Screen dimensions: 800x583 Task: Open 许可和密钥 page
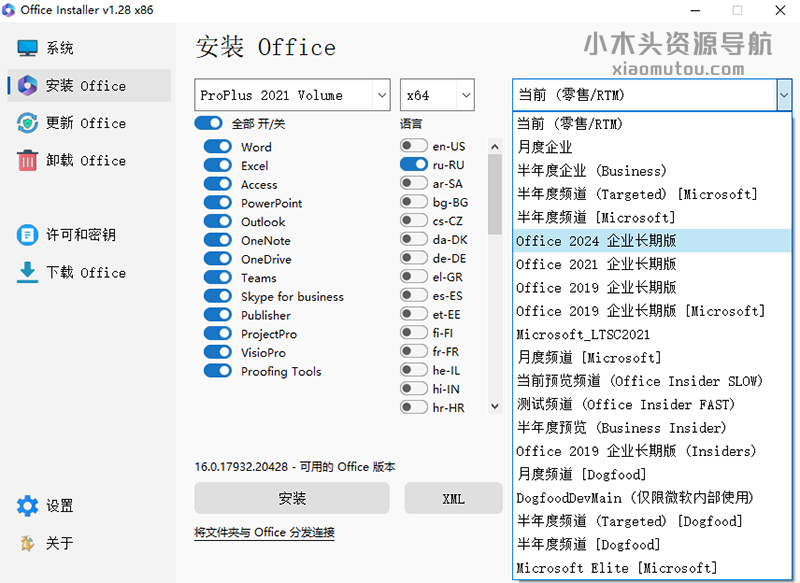coord(89,235)
